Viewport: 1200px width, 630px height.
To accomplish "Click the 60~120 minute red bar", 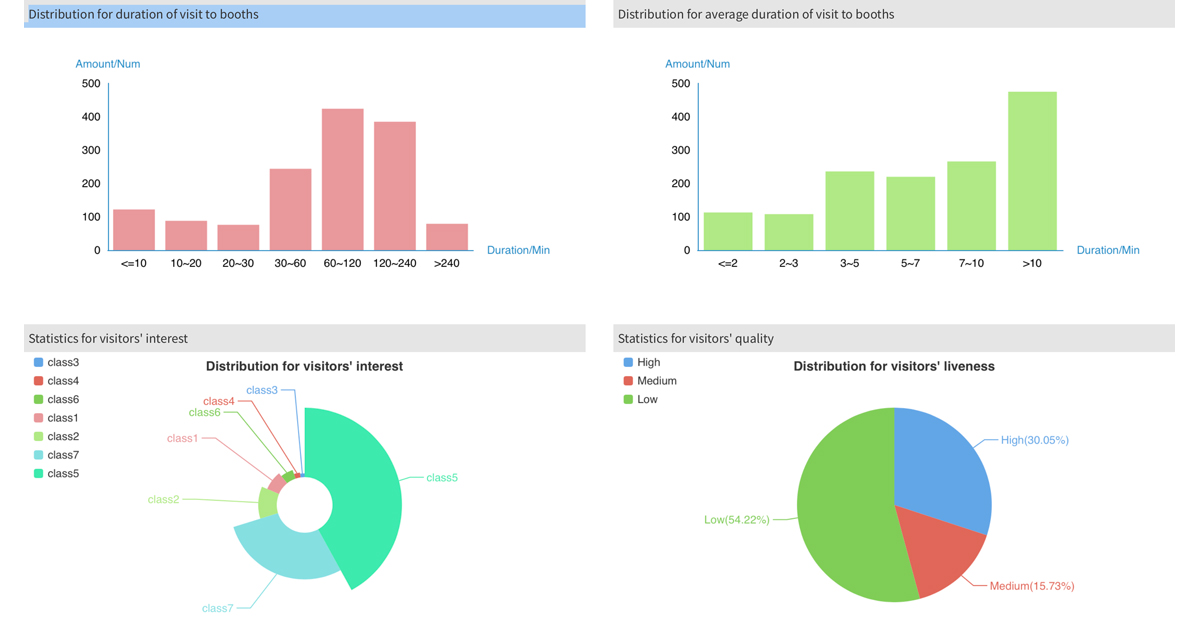I will [x=342, y=180].
